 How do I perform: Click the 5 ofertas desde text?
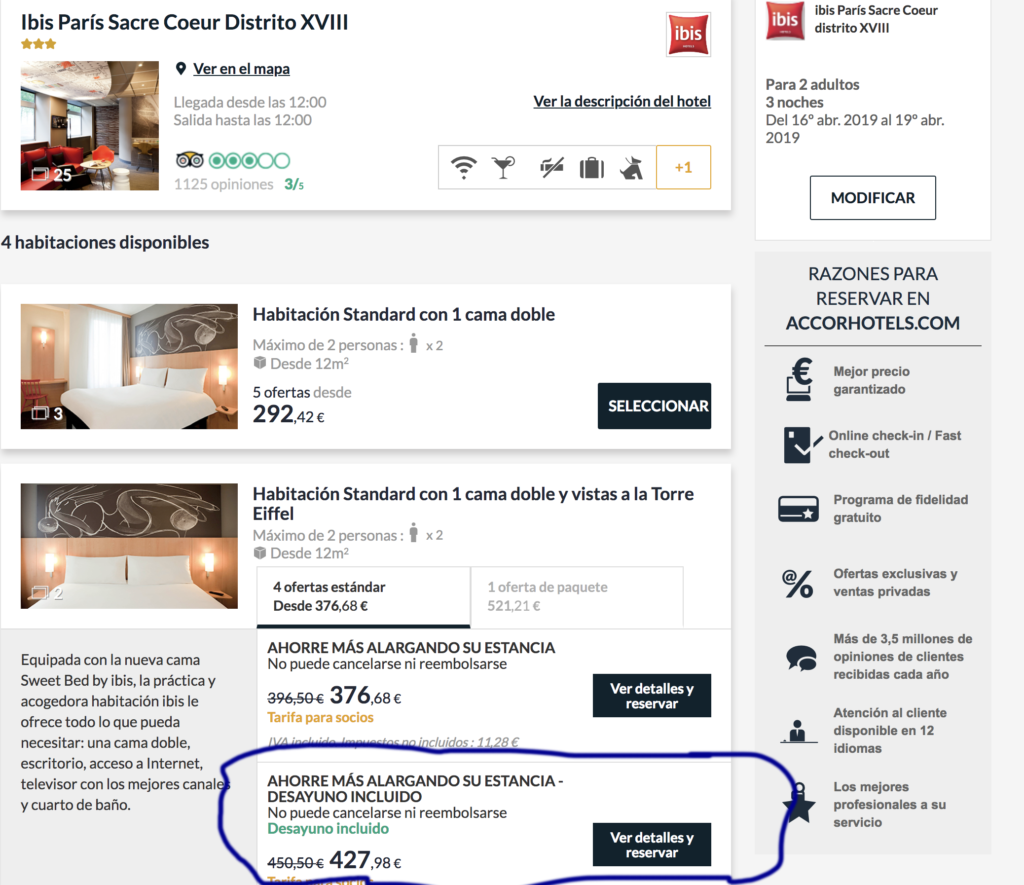tap(302, 392)
